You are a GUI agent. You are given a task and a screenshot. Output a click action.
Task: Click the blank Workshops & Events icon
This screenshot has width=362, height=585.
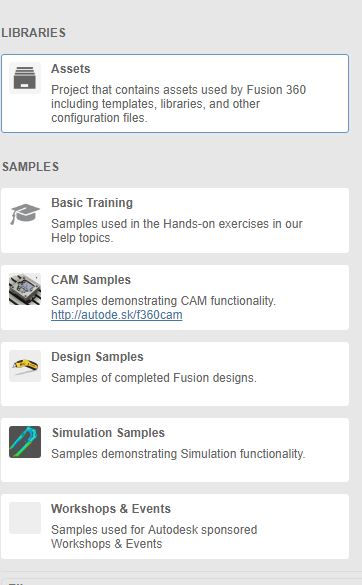(x=25, y=518)
